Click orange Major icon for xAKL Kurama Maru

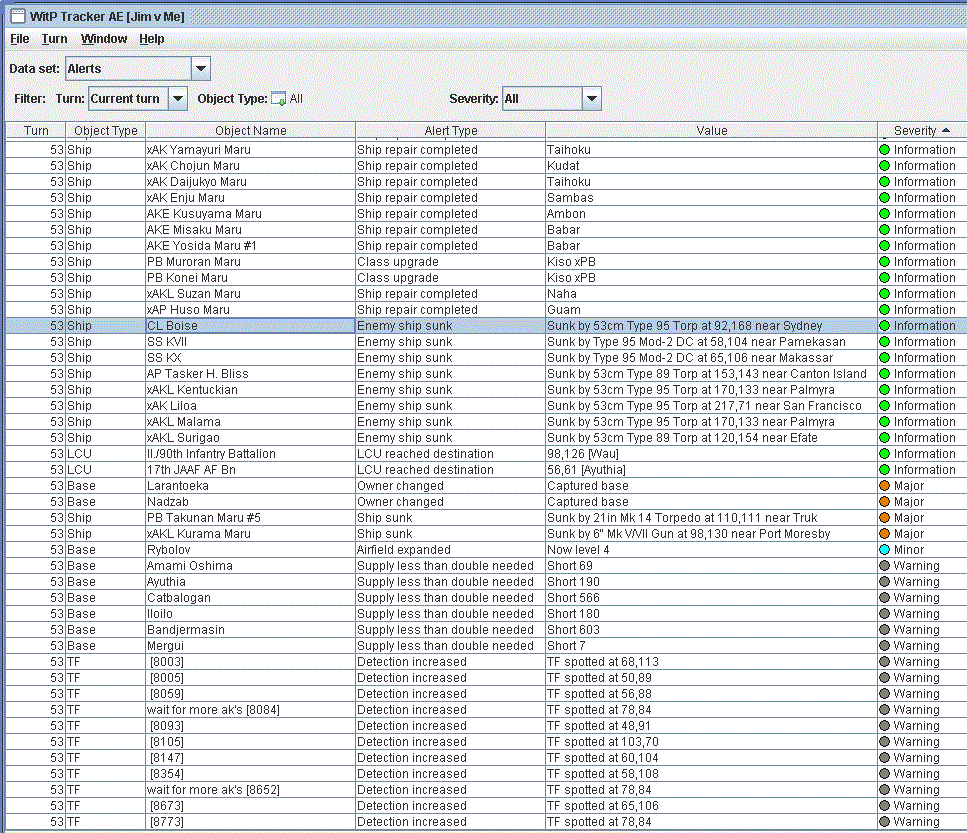tap(885, 534)
